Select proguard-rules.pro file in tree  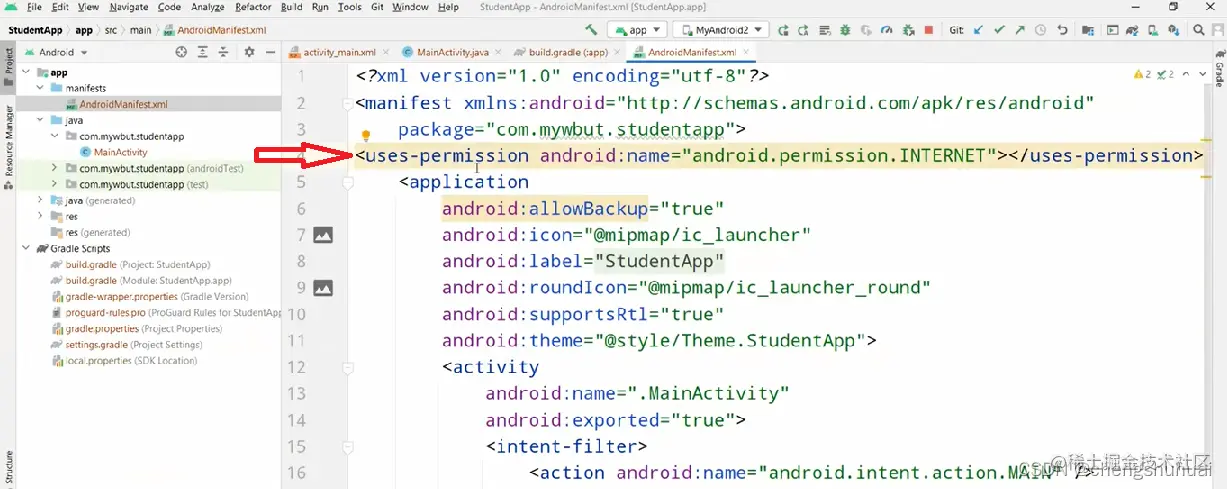(x=165, y=313)
